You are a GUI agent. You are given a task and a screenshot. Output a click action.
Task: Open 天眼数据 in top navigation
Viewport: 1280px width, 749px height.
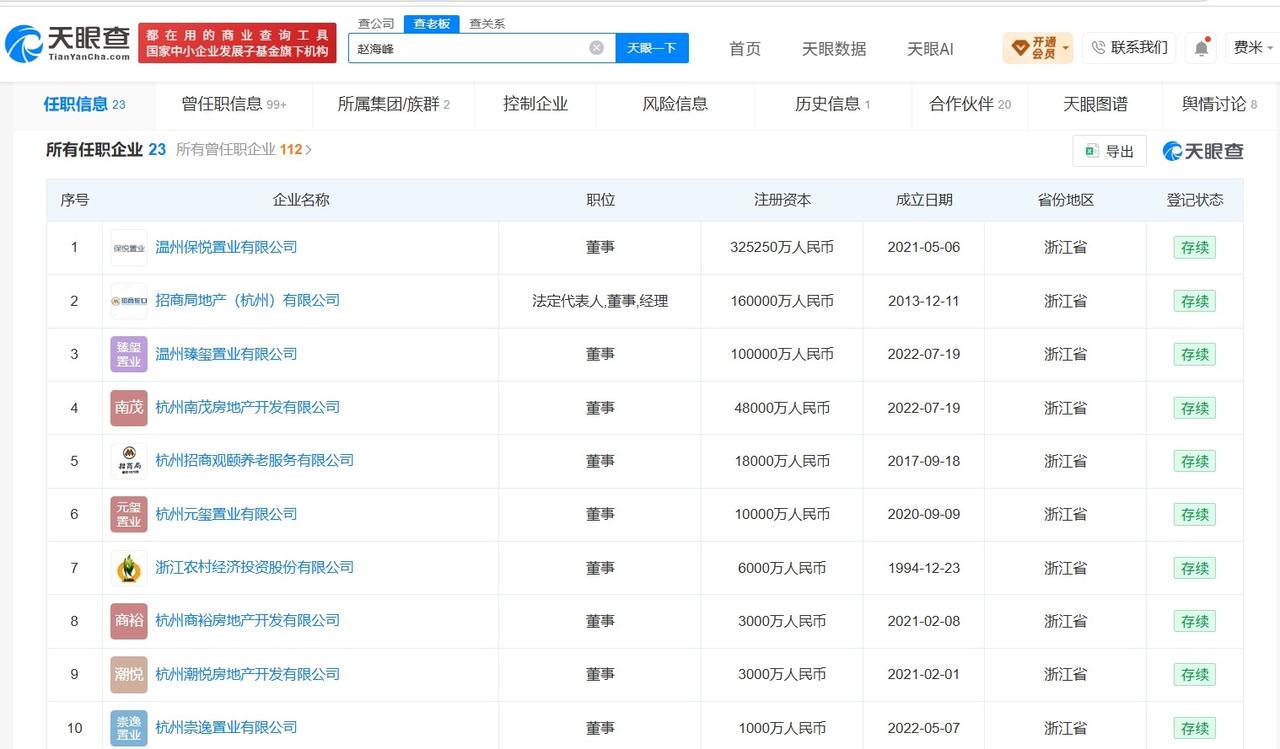[834, 48]
